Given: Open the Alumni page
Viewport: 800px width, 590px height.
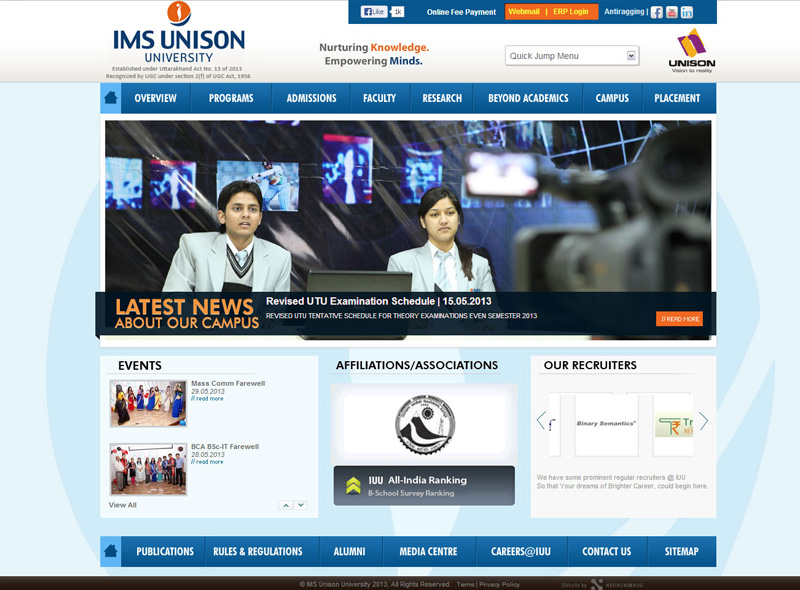Looking at the screenshot, I should click(x=349, y=551).
